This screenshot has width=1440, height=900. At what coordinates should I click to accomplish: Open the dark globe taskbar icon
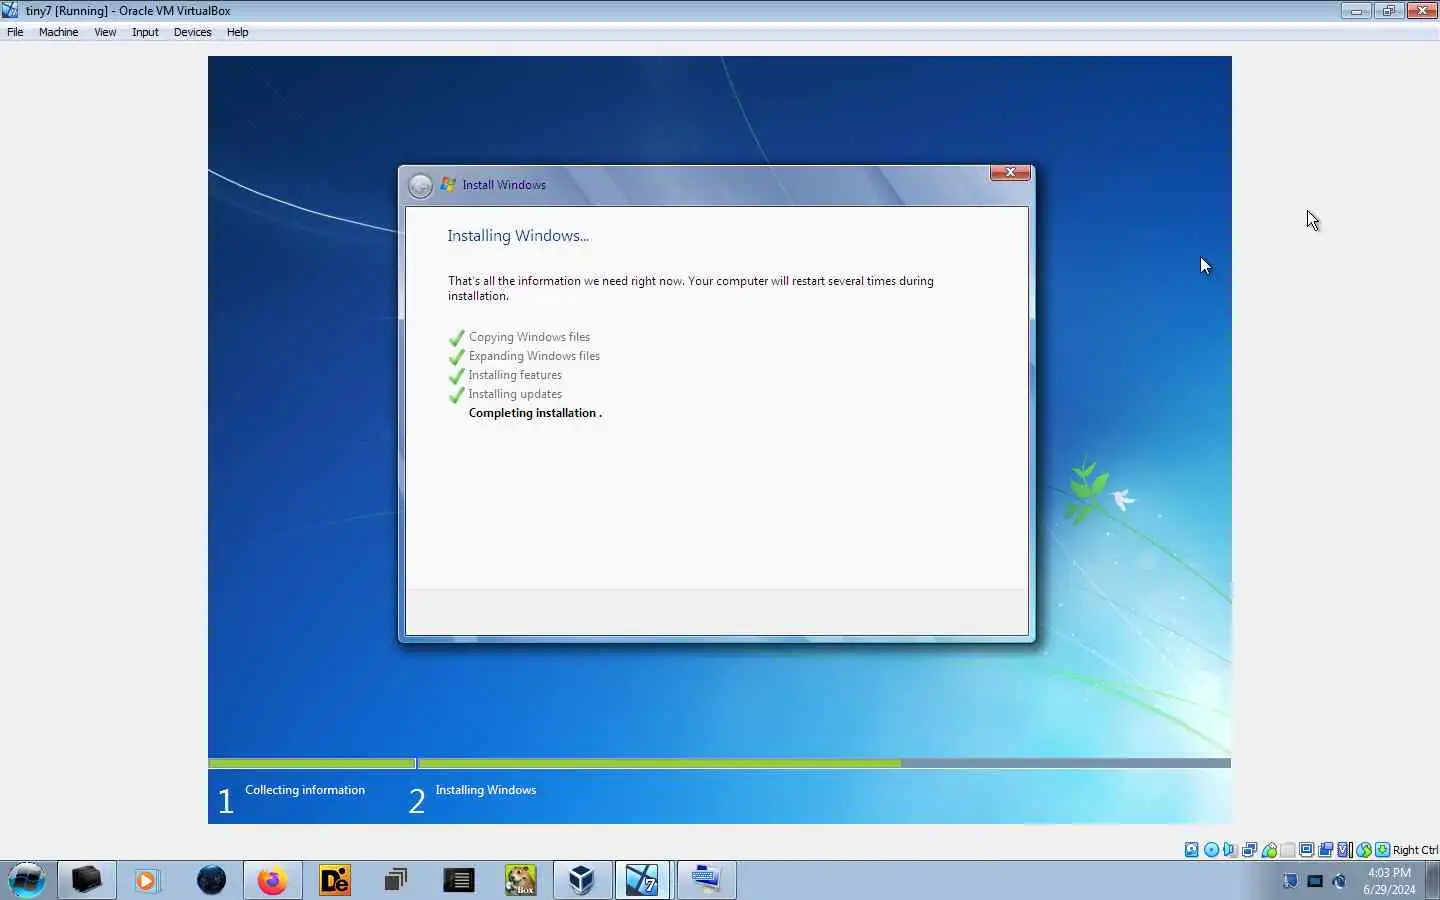point(211,880)
